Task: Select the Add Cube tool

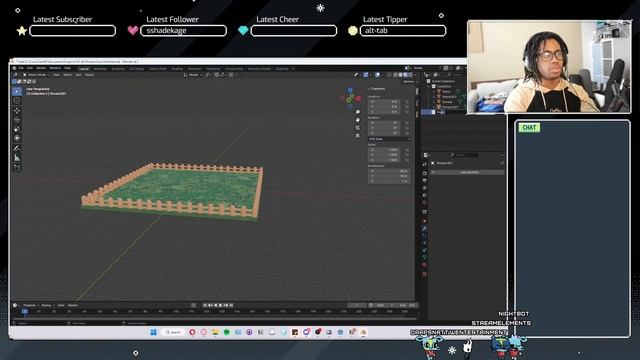Action: tap(17, 167)
